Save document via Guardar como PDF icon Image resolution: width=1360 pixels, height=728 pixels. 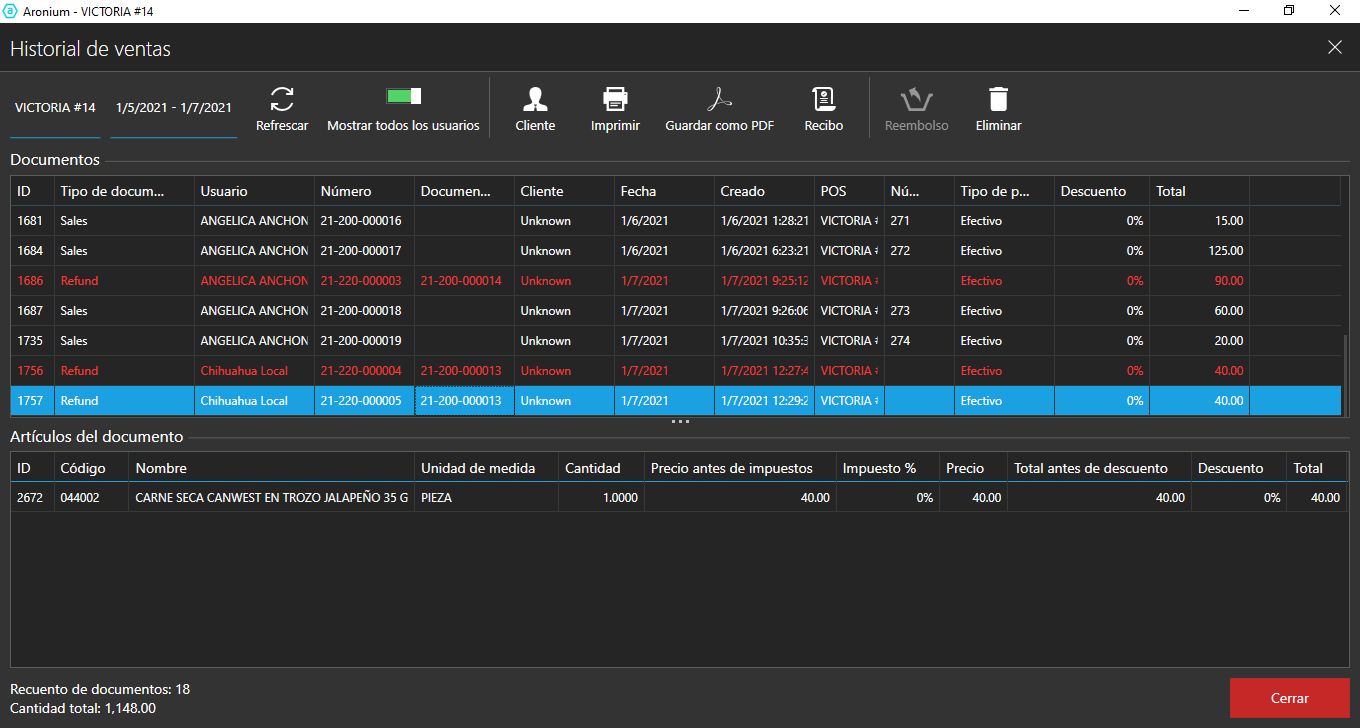coord(720,99)
